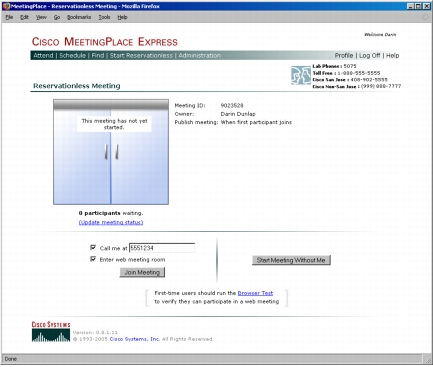The height and width of the screenshot is (367, 433).
Task: Click the Firefox icon in title bar
Action: coord(6,6)
